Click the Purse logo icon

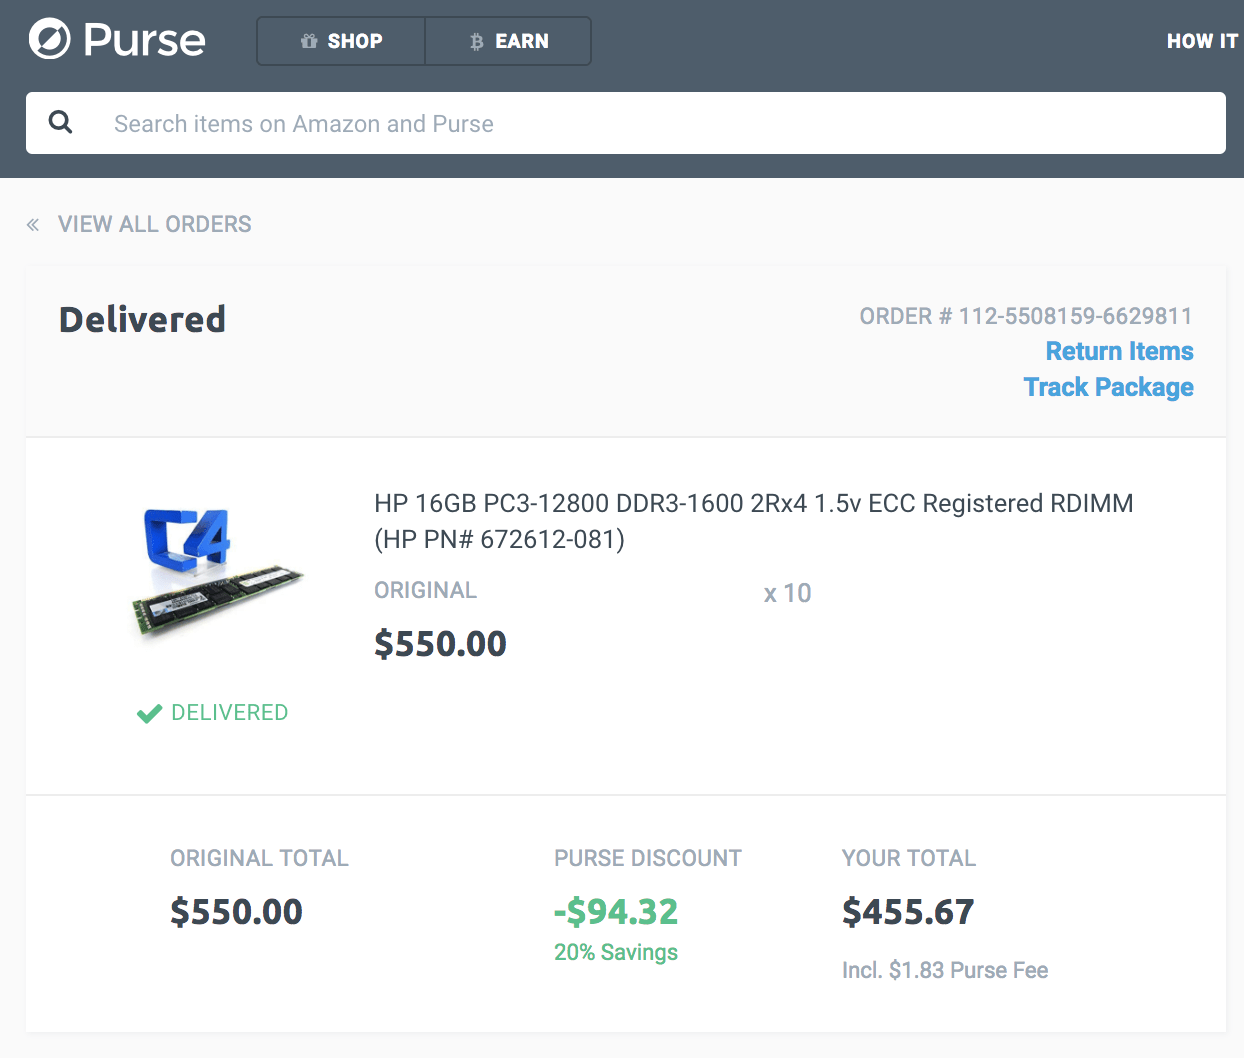(x=48, y=40)
